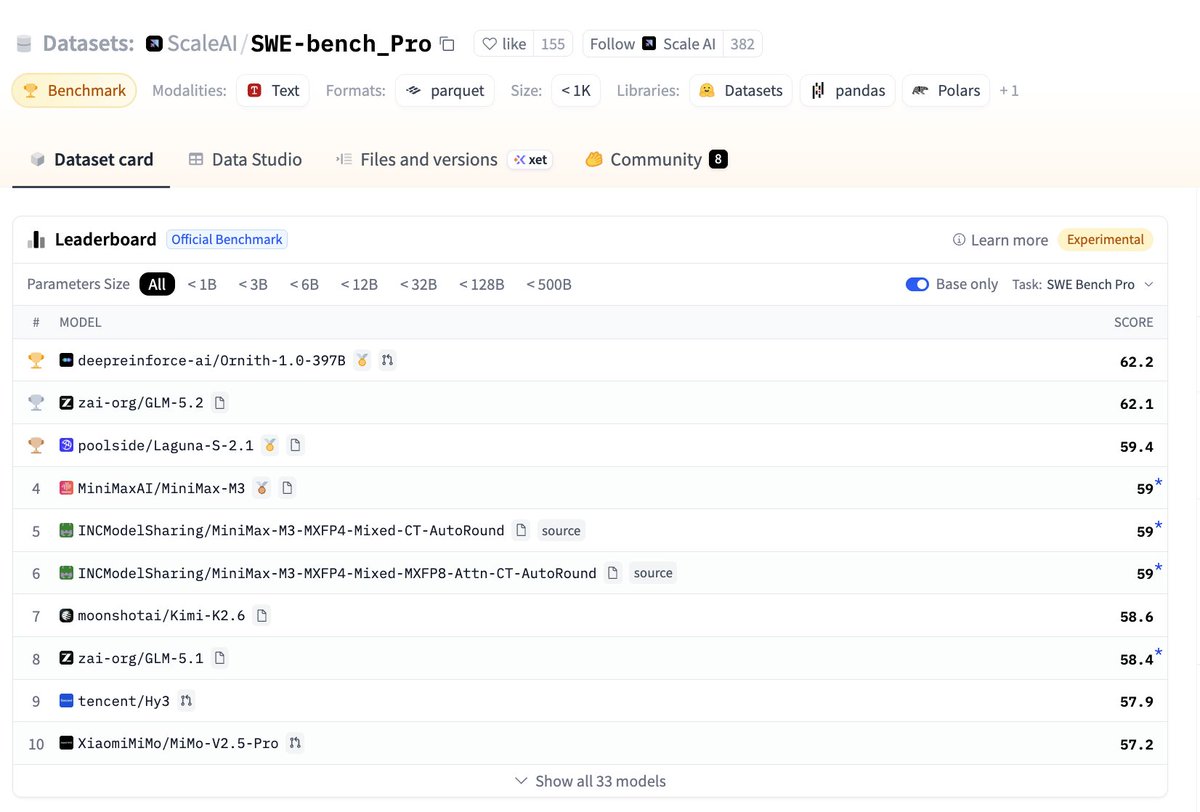
Task: Click the Experimental badge
Action: click(x=1105, y=240)
